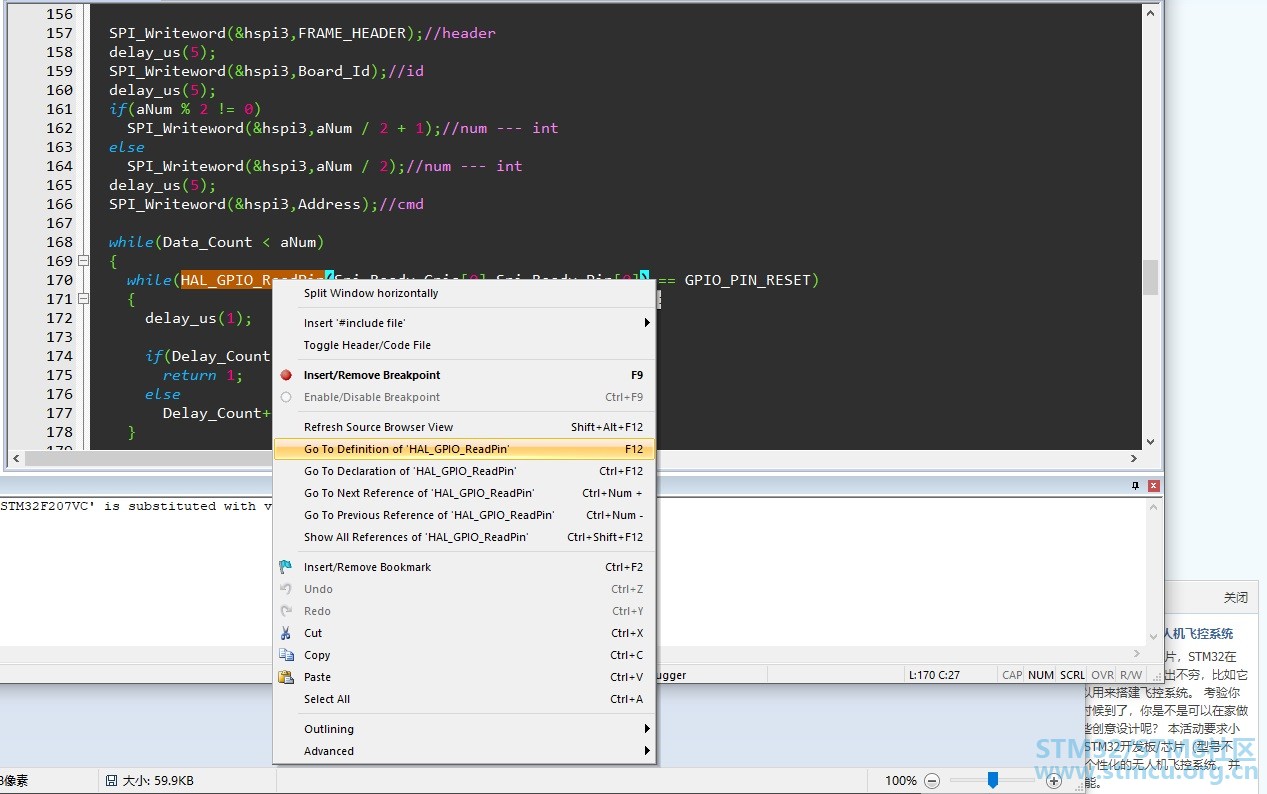This screenshot has width=1267, height=794.
Task: Open the 人机飞控系统 link
Action: click(1198, 633)
